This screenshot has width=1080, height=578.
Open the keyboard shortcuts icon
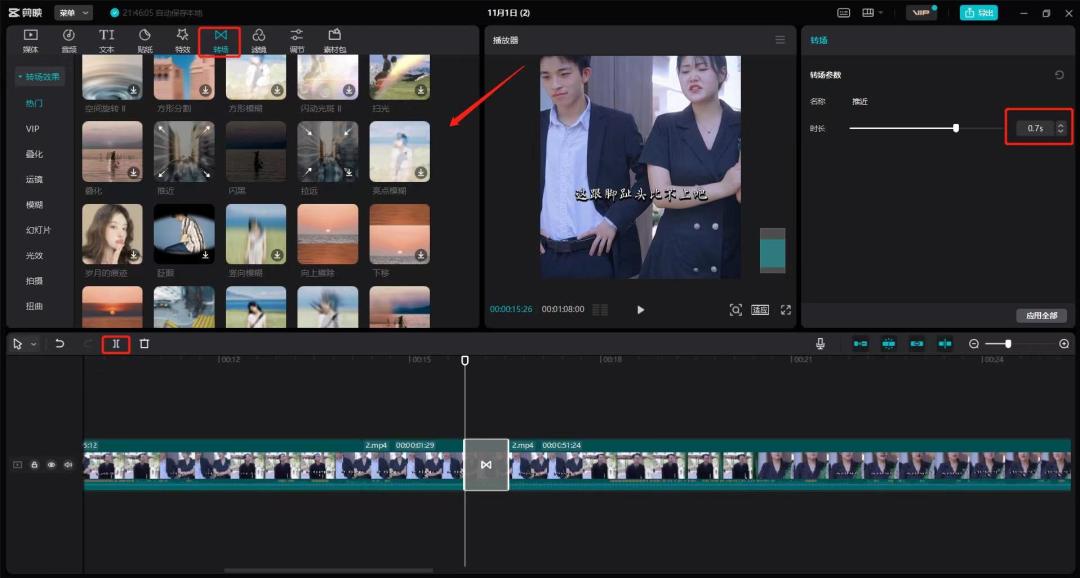tap(843, 12)
